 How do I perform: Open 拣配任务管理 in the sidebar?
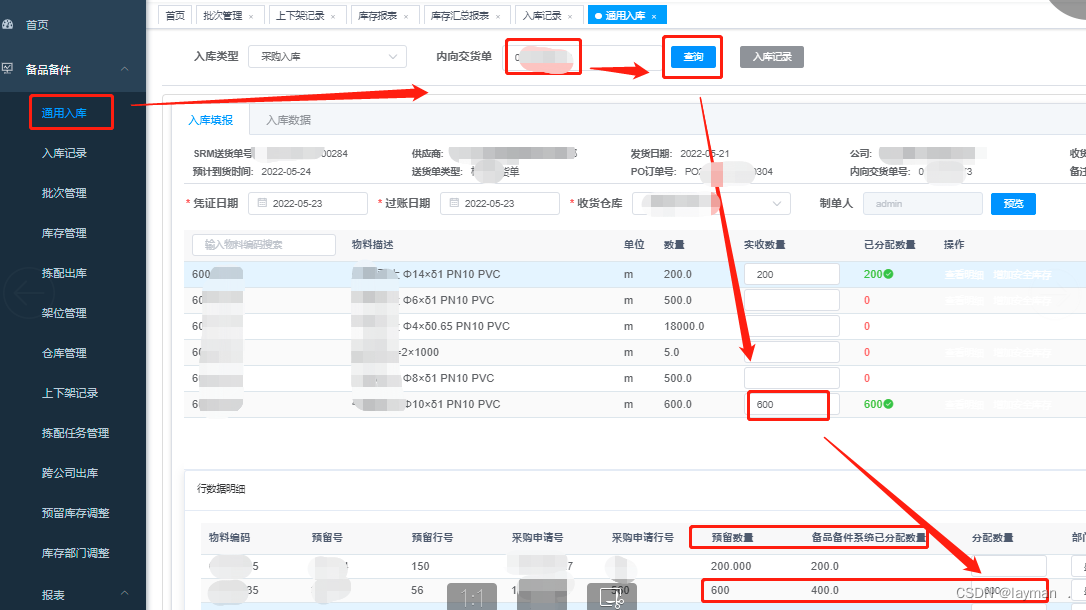point(75,433)
